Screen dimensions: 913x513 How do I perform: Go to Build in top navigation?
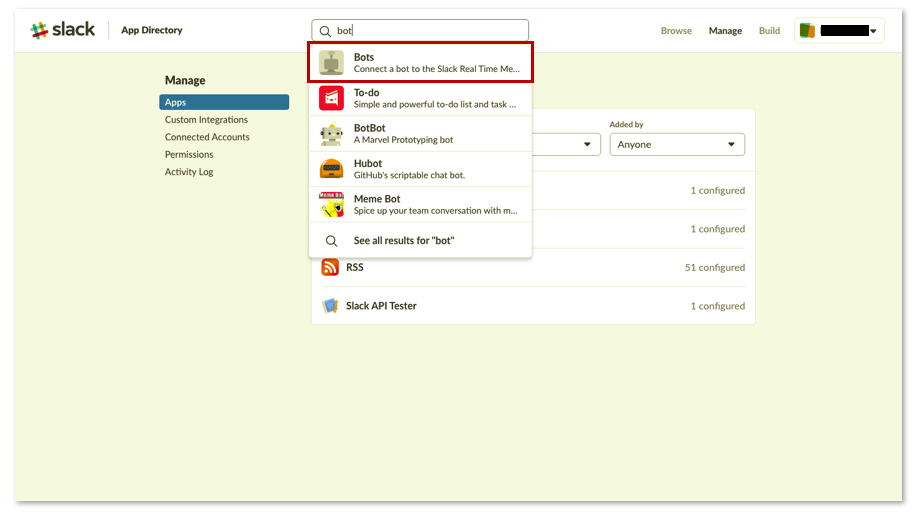click(x=769, y=31)
